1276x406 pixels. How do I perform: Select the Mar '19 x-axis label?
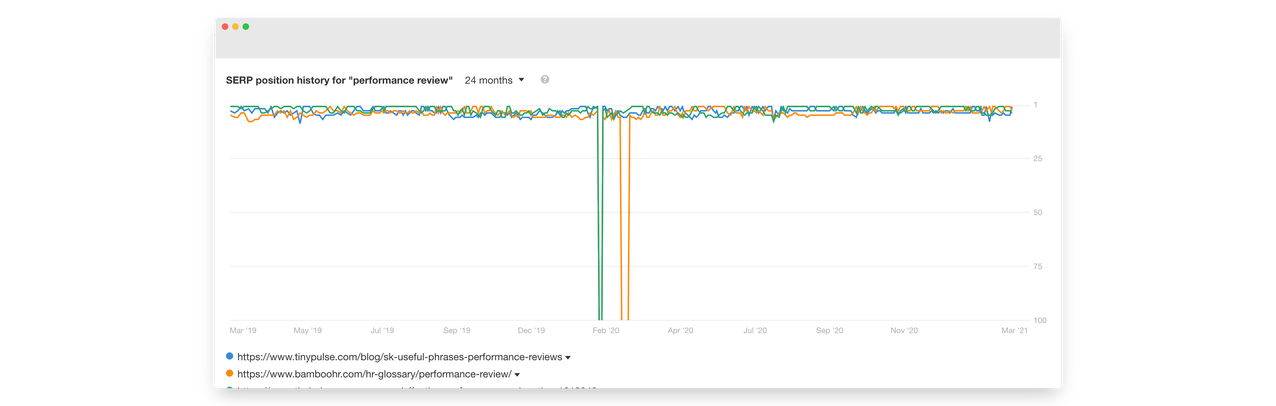pos(243,330)
